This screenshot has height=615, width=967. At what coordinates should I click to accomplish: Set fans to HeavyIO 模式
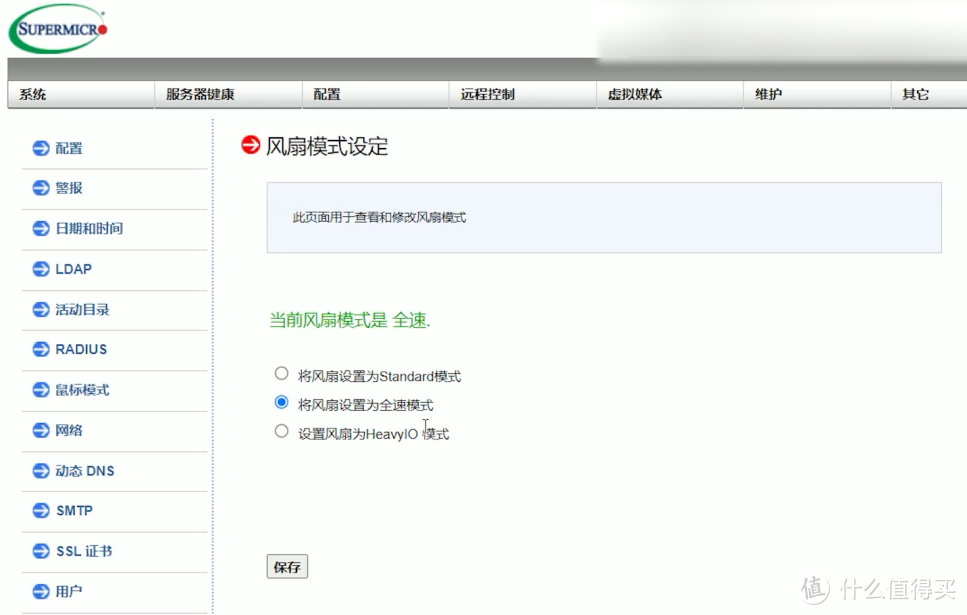(281, 432)
